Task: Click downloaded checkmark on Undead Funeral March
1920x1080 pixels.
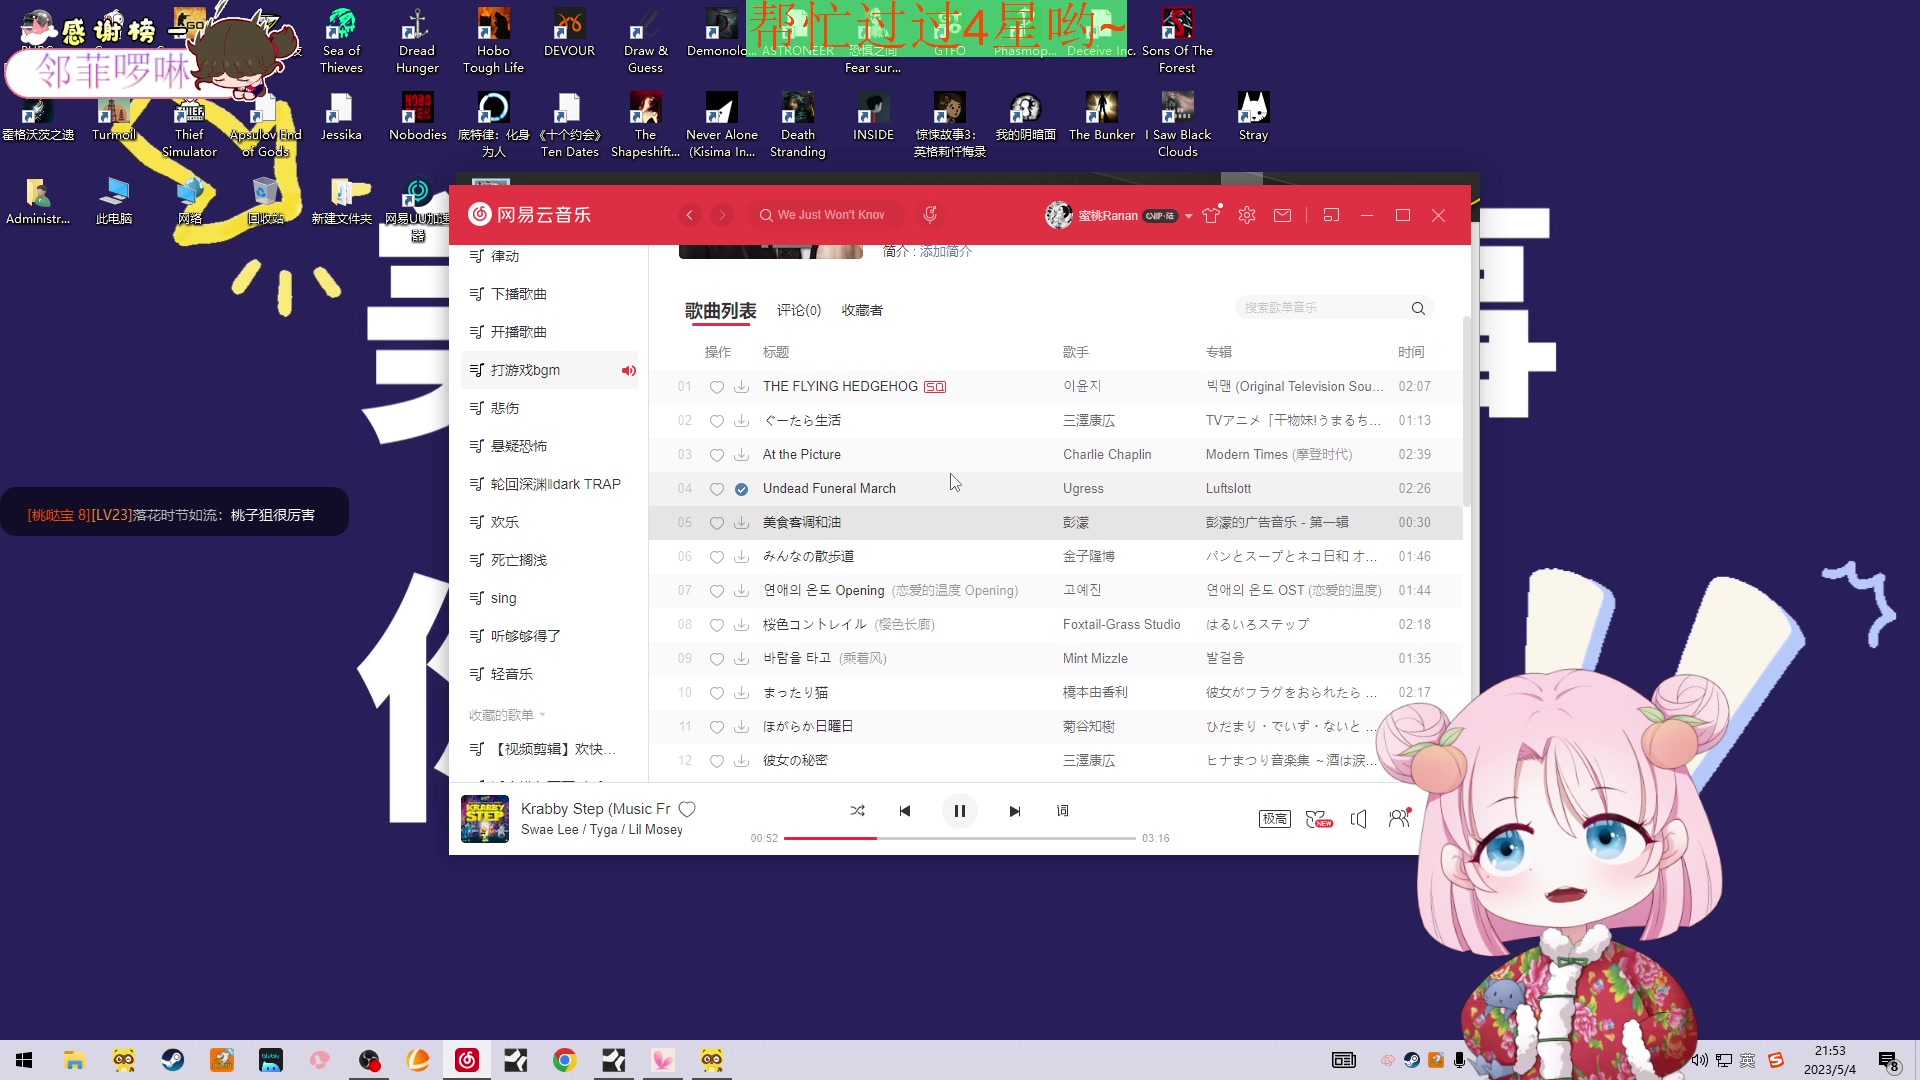Action: pyautogui.click(x=741, y=489)
